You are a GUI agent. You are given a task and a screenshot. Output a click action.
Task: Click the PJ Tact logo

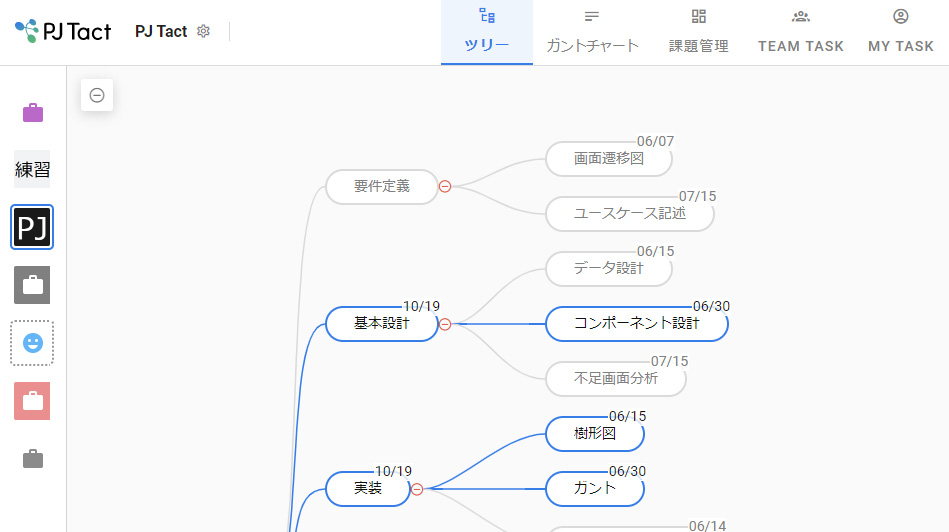click(x=63, y=31)
